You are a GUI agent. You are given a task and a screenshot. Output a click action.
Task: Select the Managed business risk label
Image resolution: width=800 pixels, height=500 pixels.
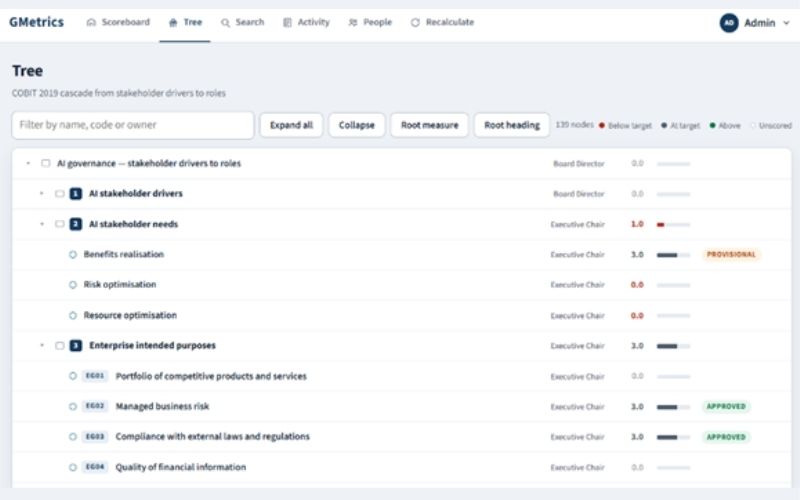coord(162,407)
